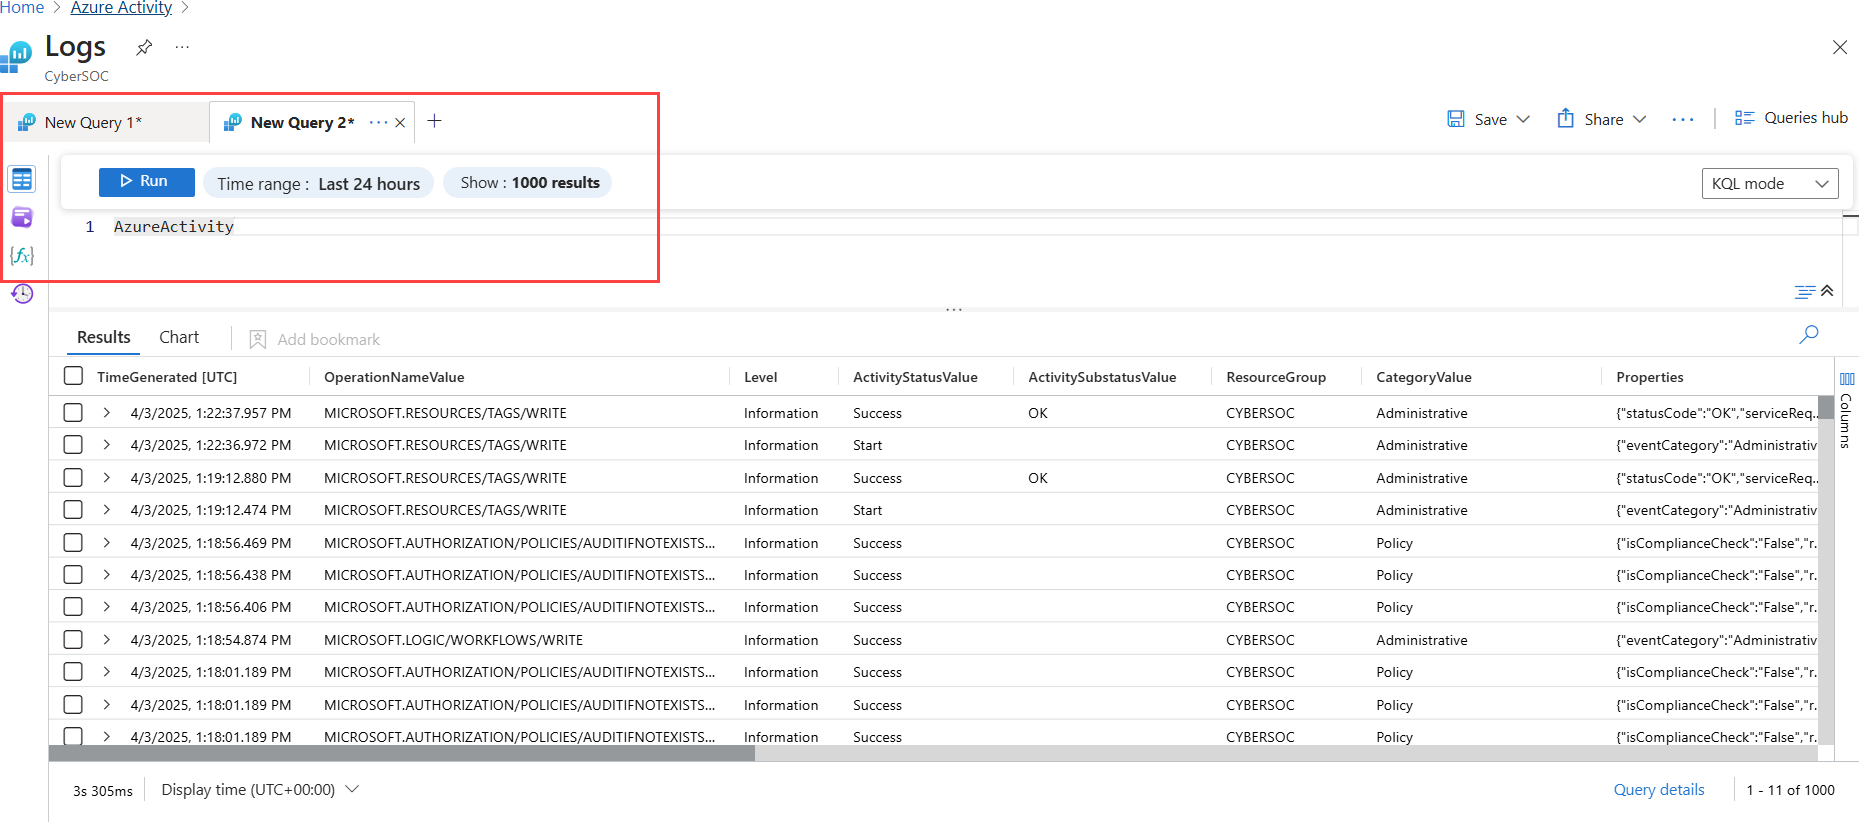Open Query details link
This screenshot has height=822, width=1859.
1659,790
